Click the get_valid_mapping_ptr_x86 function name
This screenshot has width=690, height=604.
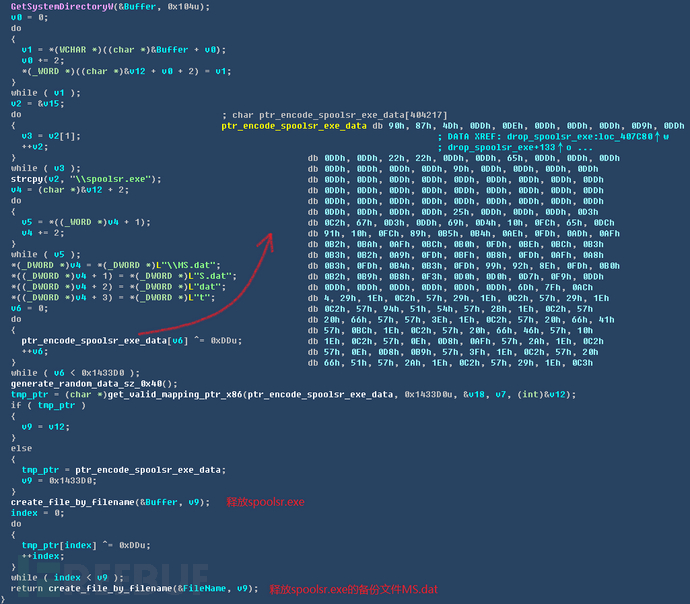point(175,395)
